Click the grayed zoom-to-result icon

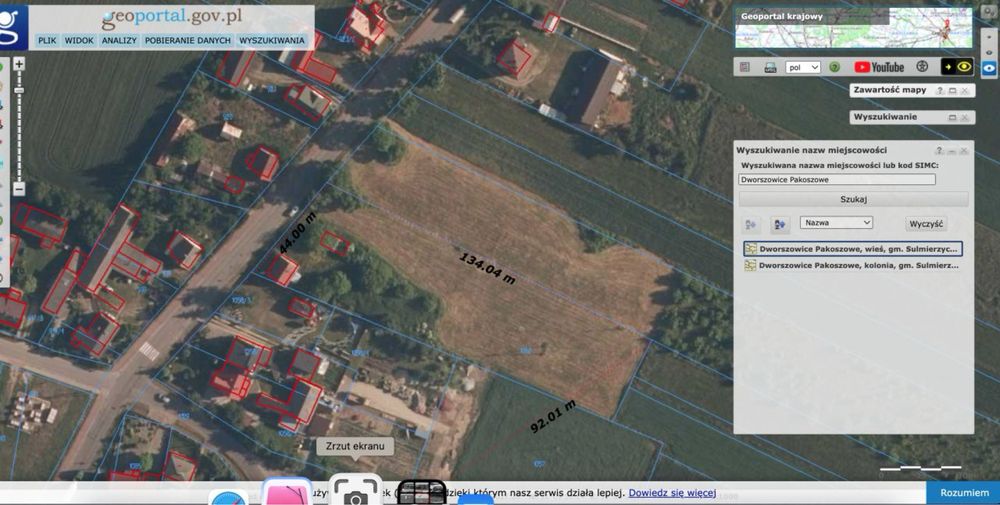(751, 224)
